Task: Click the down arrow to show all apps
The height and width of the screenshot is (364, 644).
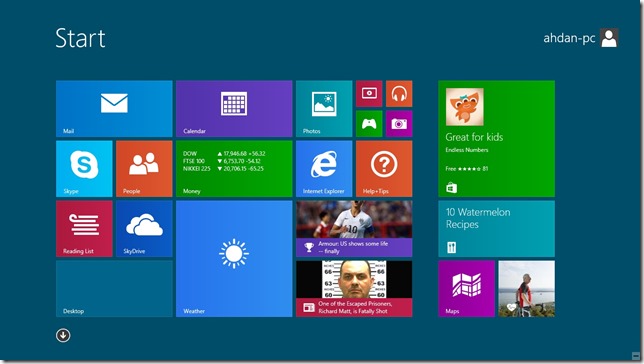Action: pos(63,335)
